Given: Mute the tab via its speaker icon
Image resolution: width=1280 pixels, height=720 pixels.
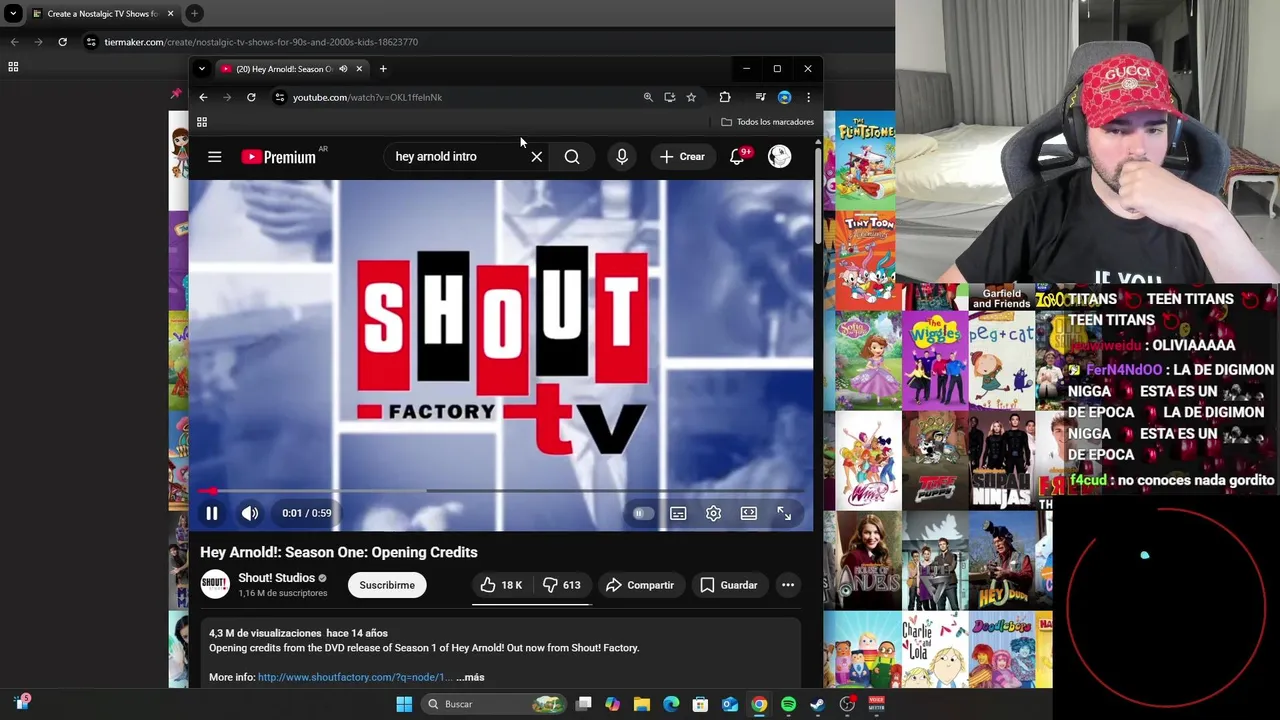Looking at the screenshot, I should click(343, 69).
